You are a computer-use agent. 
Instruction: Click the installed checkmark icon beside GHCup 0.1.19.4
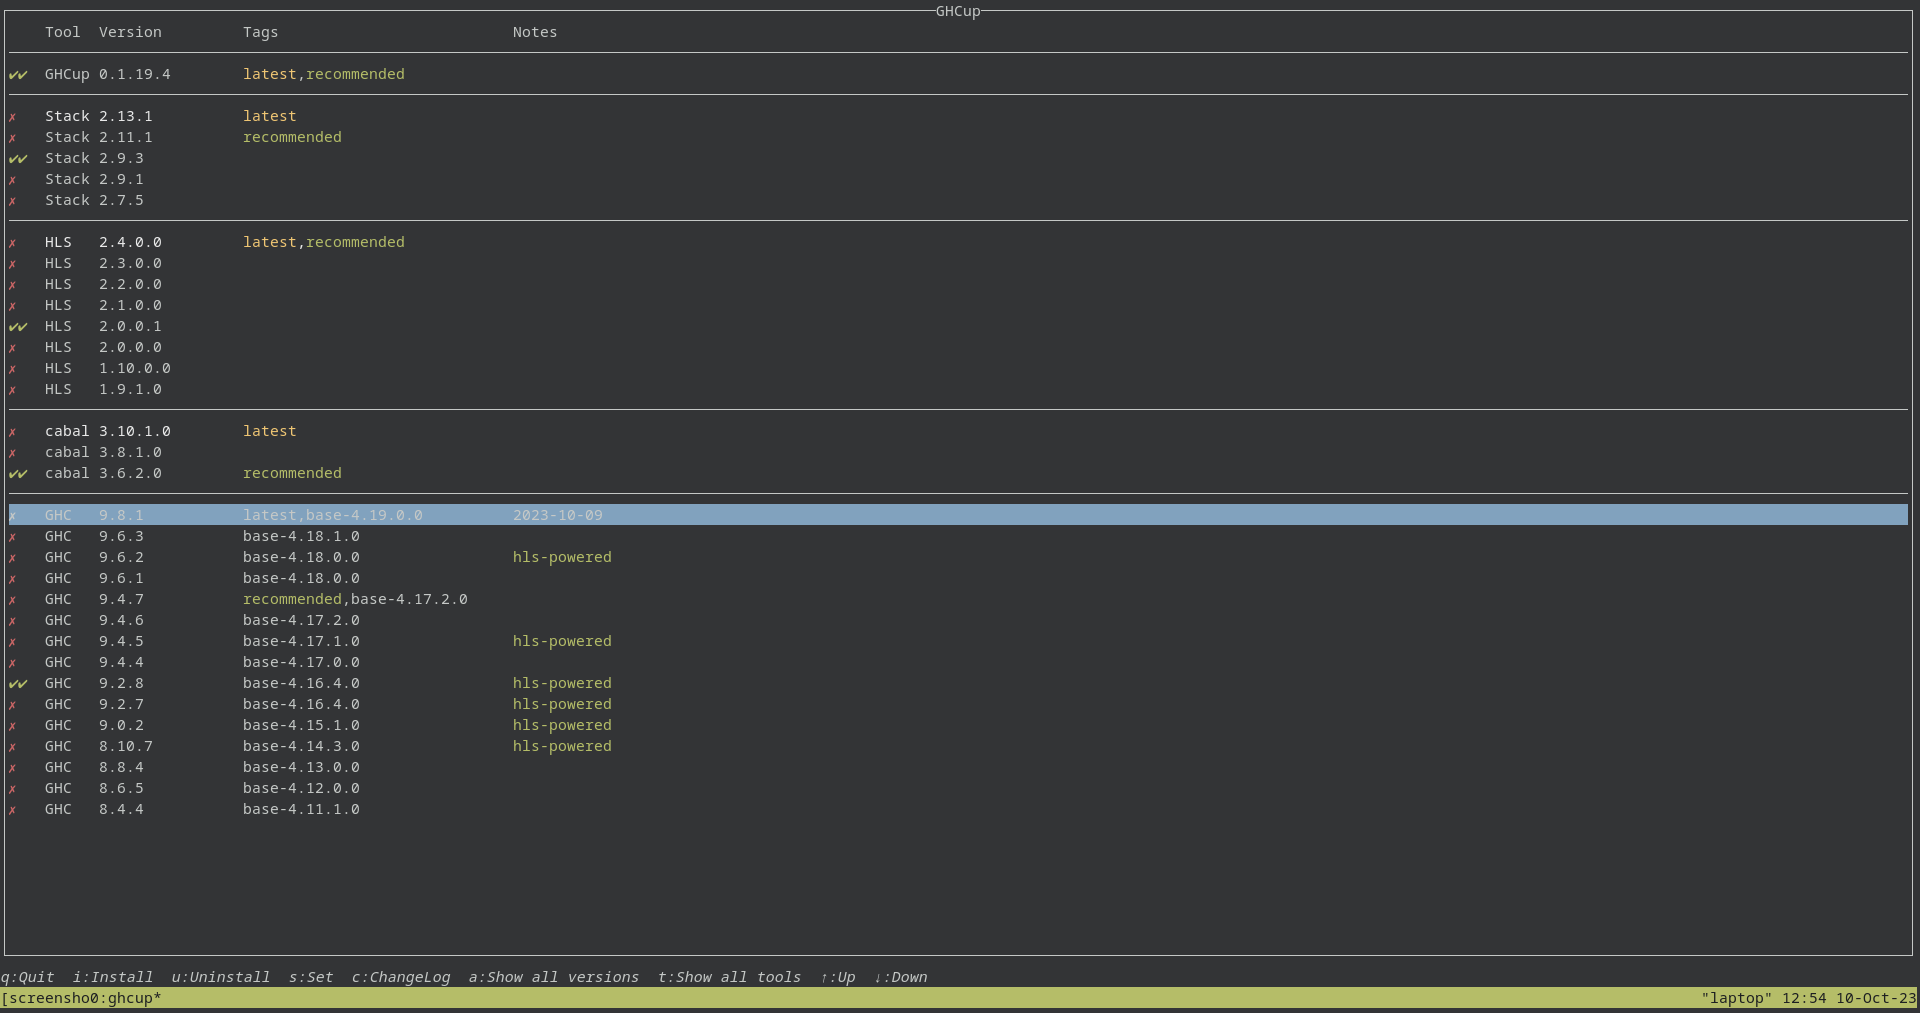coord(18,75)
